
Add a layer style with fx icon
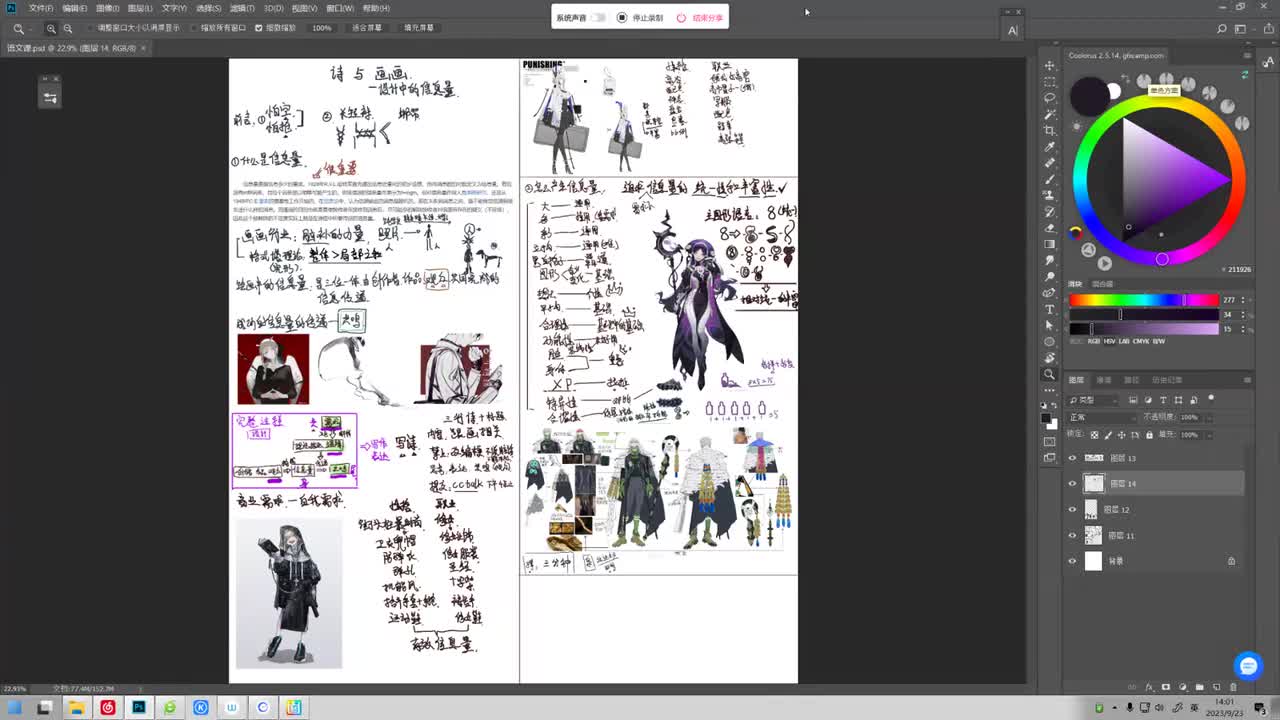coord(1151,688)
